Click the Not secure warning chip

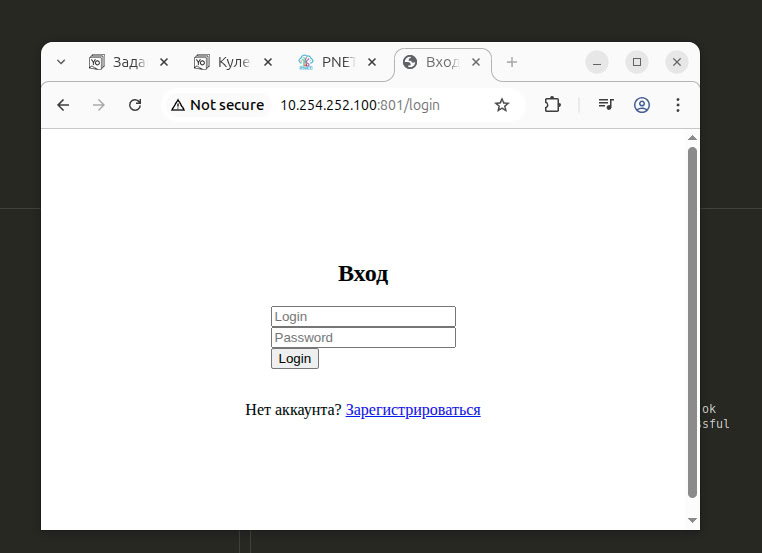(x=218, y=105)
